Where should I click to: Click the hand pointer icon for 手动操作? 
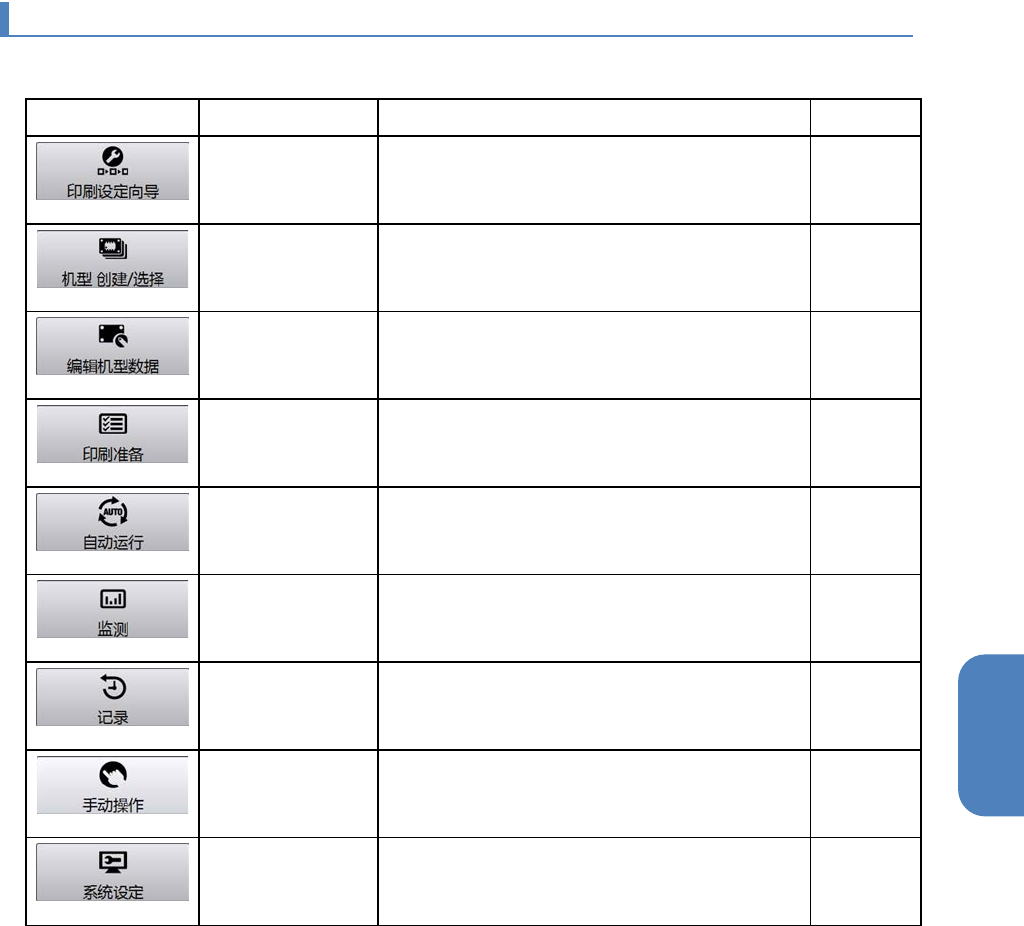pyautogui.click(x=112, y=775)
